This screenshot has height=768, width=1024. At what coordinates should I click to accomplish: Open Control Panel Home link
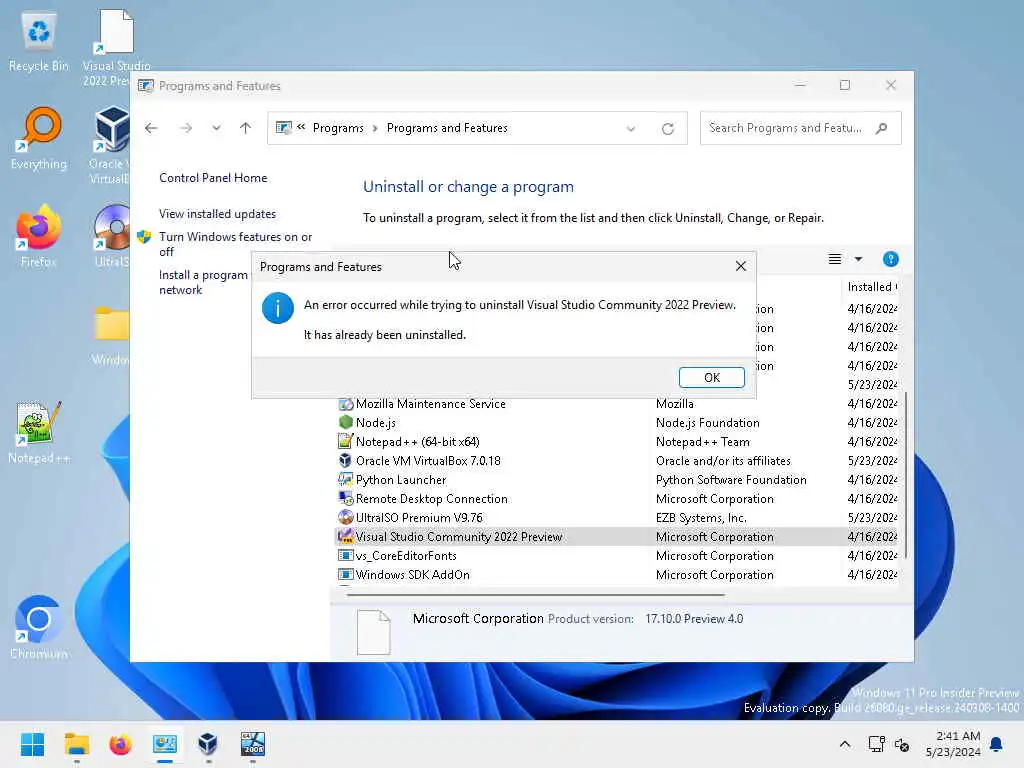click(213, 178)
